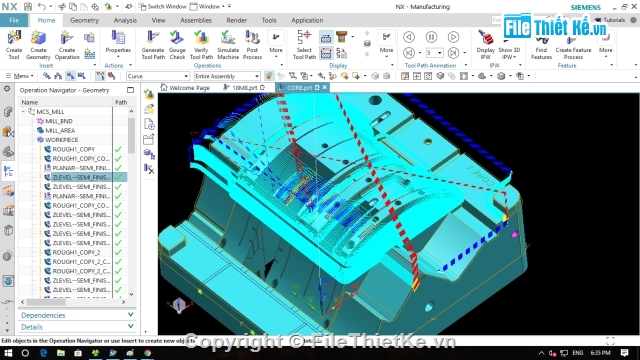The height and width of the screenshot is (360, 640).
Task: Expand More under Operations group
Action: 276,45
